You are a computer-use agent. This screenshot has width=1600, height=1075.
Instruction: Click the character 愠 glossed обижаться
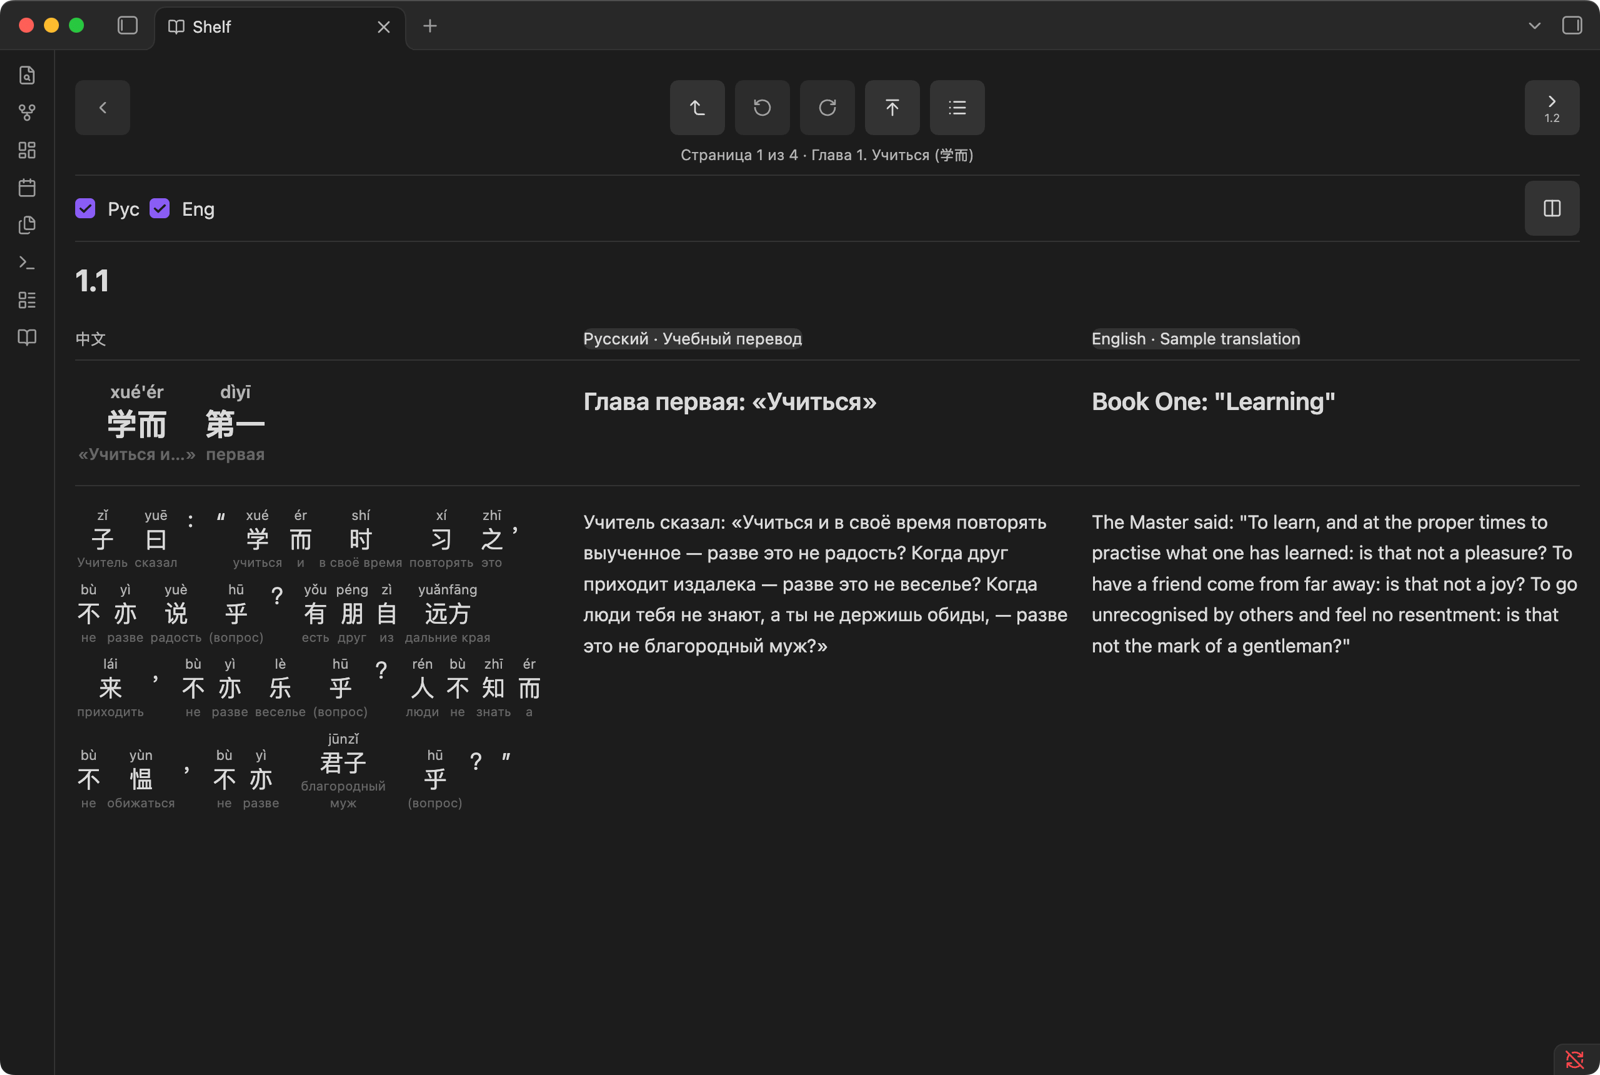(141, 779)
